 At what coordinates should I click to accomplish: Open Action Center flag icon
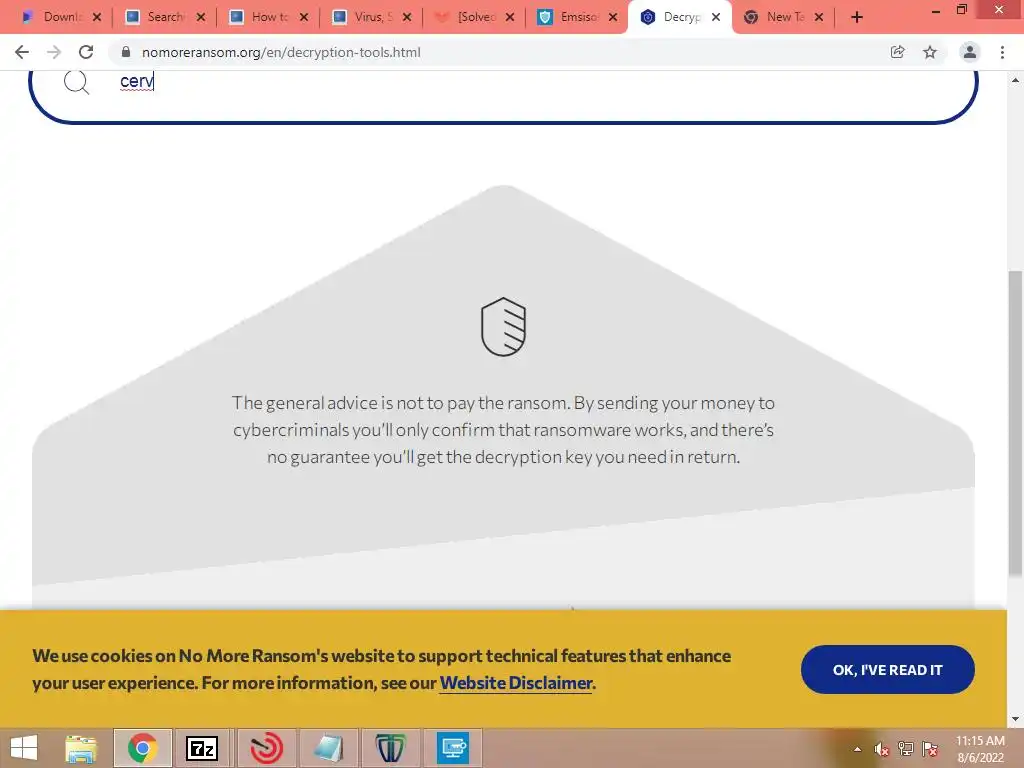point(930,749)
